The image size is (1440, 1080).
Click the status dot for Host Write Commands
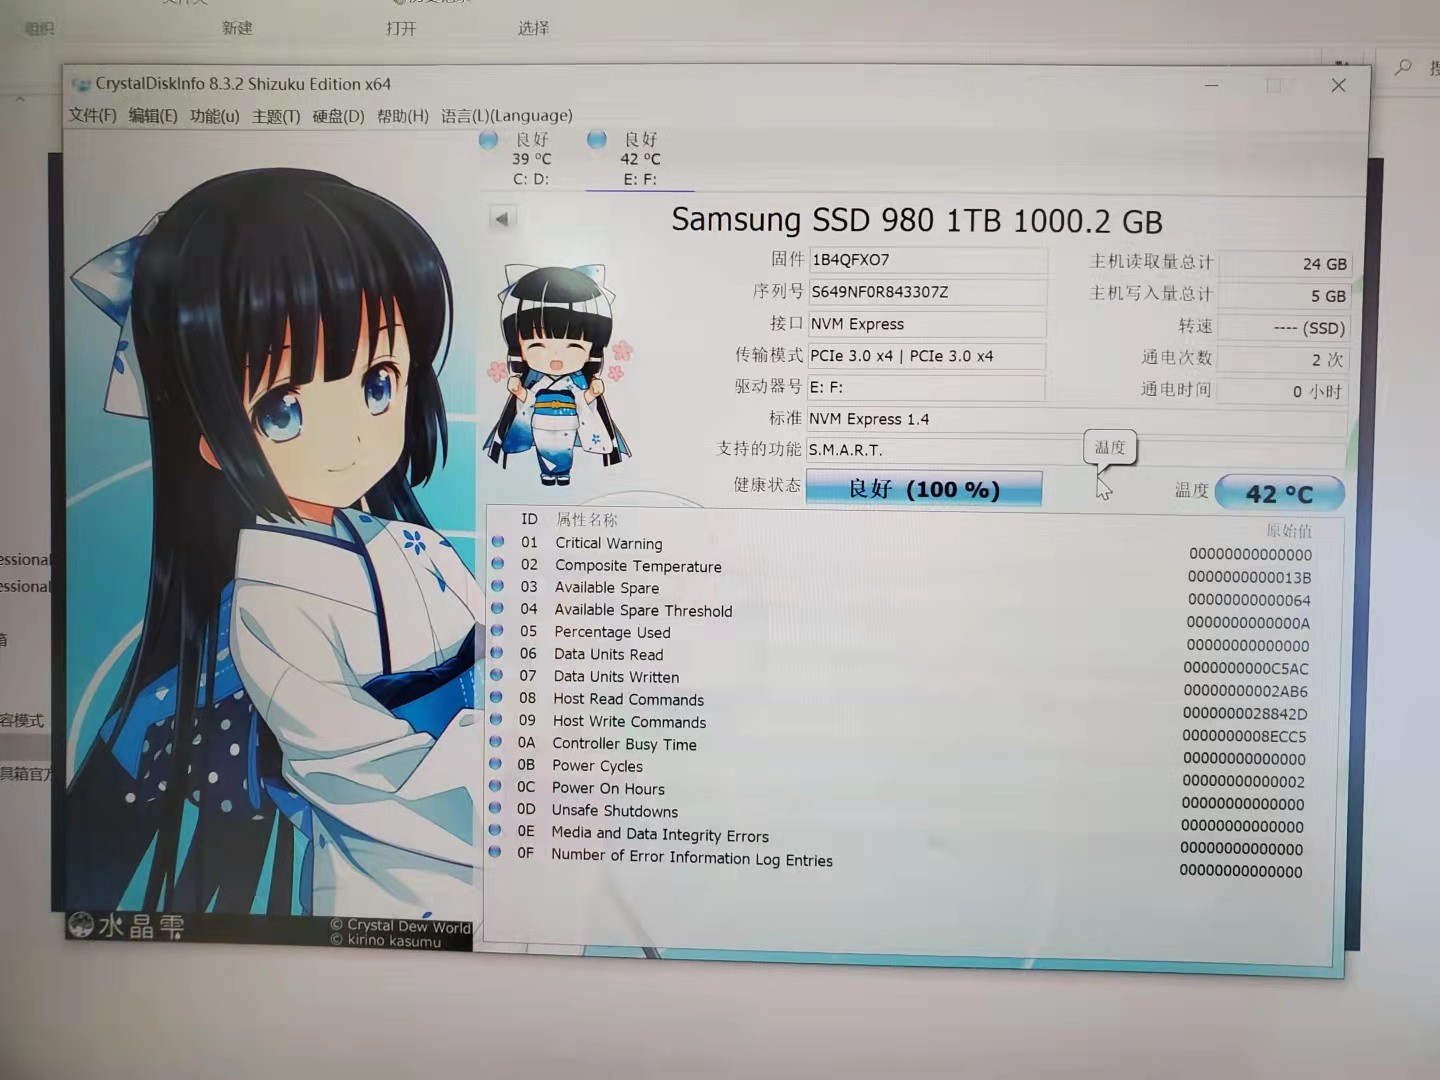496,719
